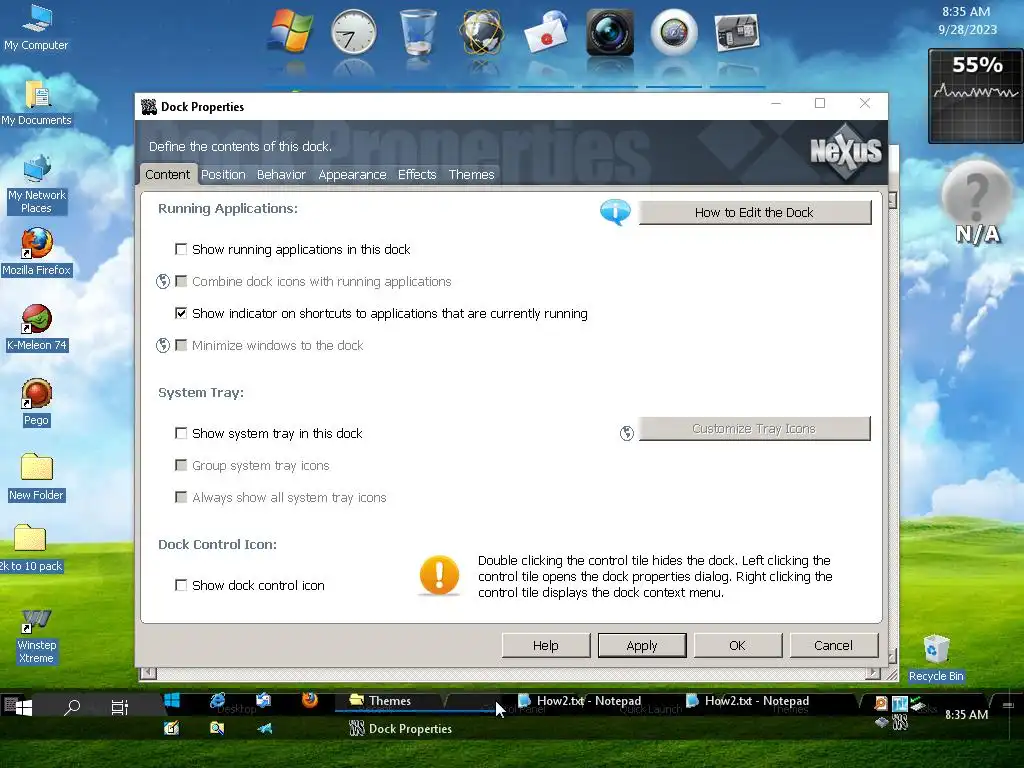Viewport: 1024px width, 768px height.
Task: Click horizontal scrollbar left arrow behind the dialog
Action: pyautogui.click(x=148, y=673)
